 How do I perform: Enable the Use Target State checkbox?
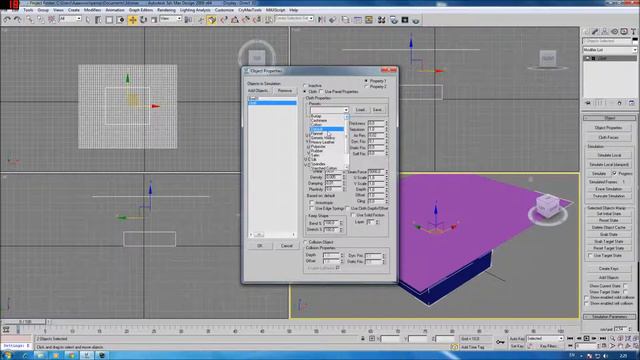[590, 256]
